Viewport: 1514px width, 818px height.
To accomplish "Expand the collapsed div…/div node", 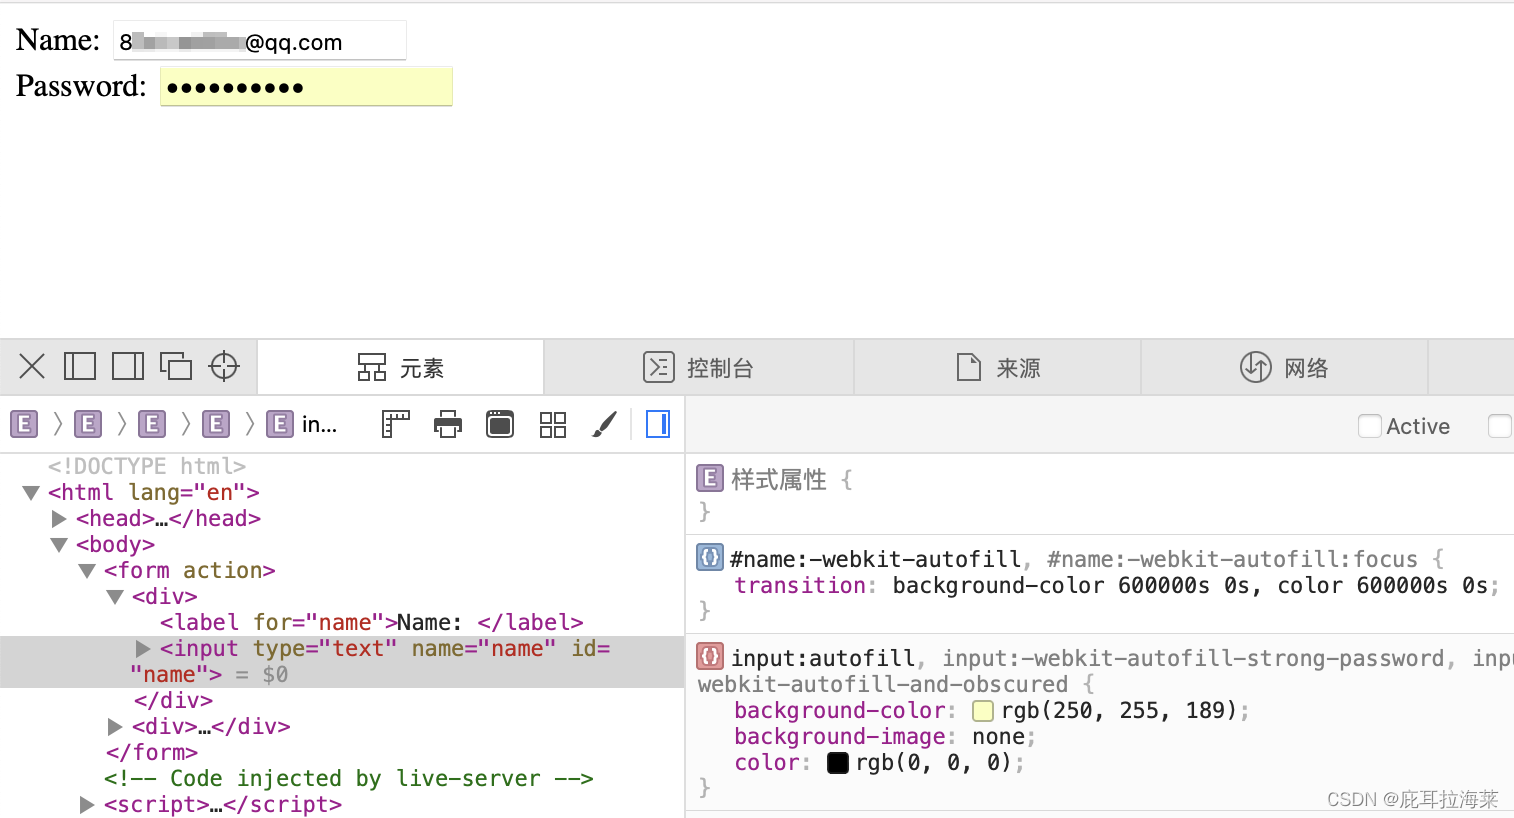I will coord(115,727).
